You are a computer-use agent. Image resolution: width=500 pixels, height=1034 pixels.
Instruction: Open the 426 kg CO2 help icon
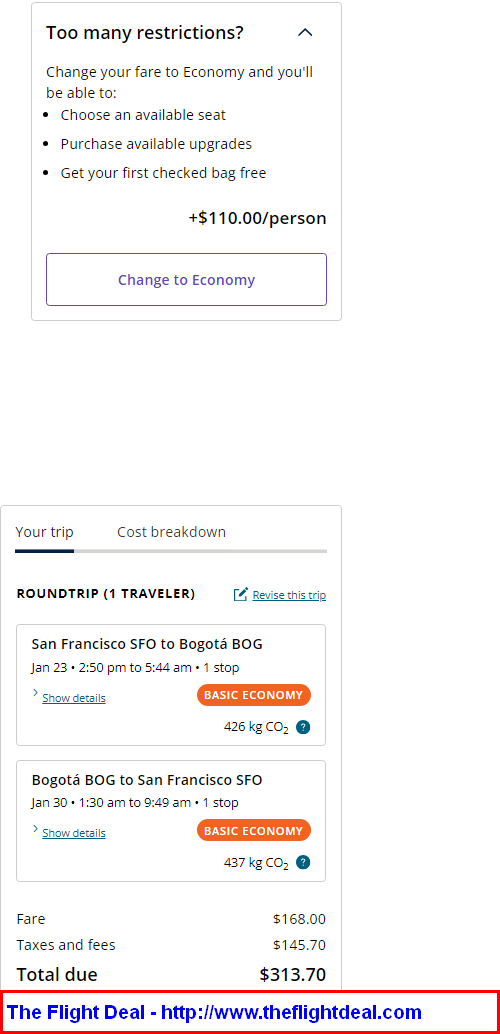[303, 727]
